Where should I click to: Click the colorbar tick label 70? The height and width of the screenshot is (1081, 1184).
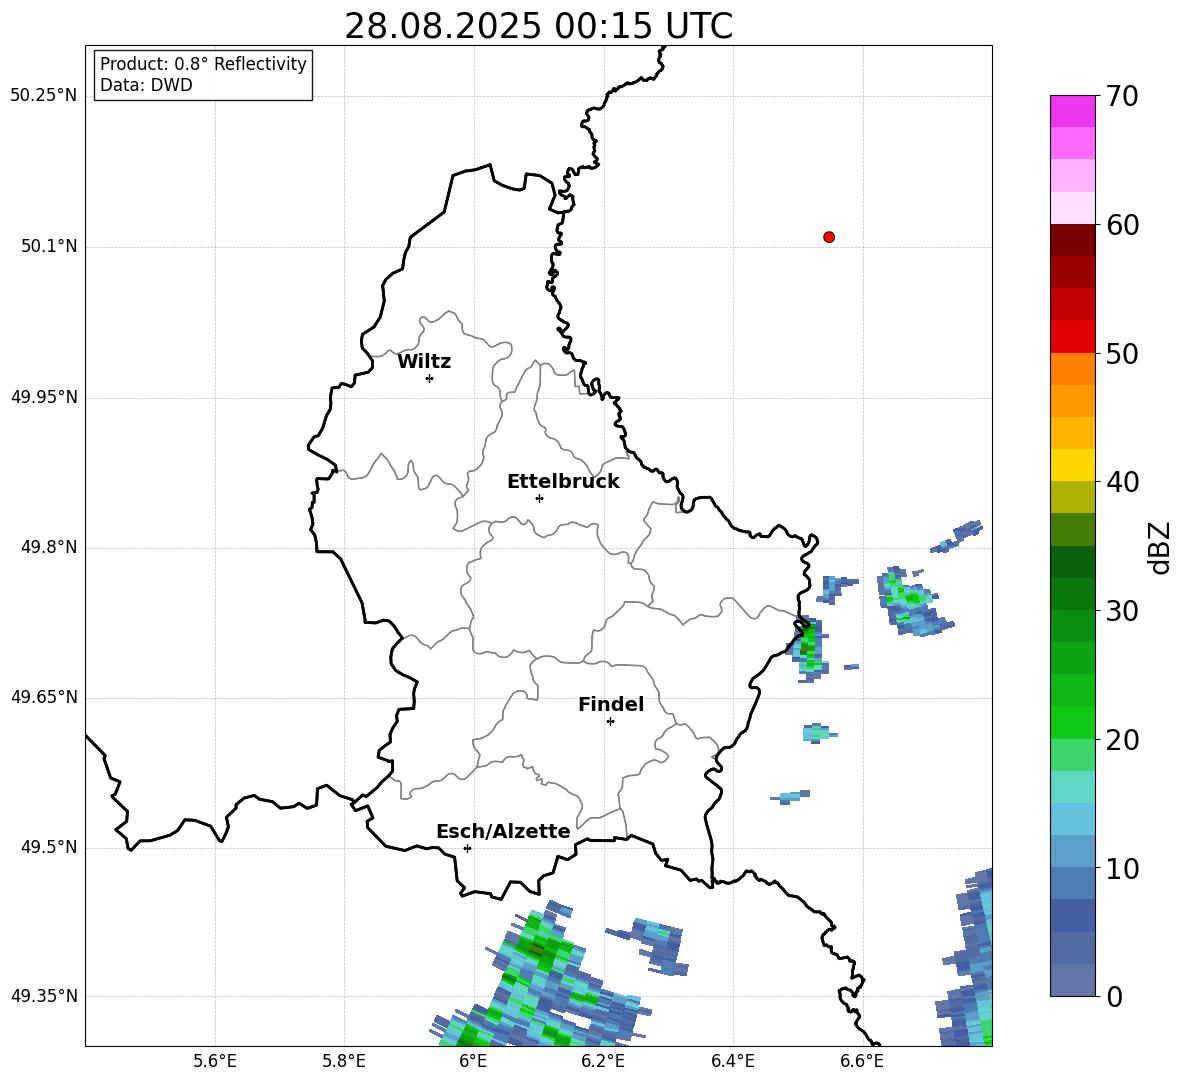click(1122, 97)
